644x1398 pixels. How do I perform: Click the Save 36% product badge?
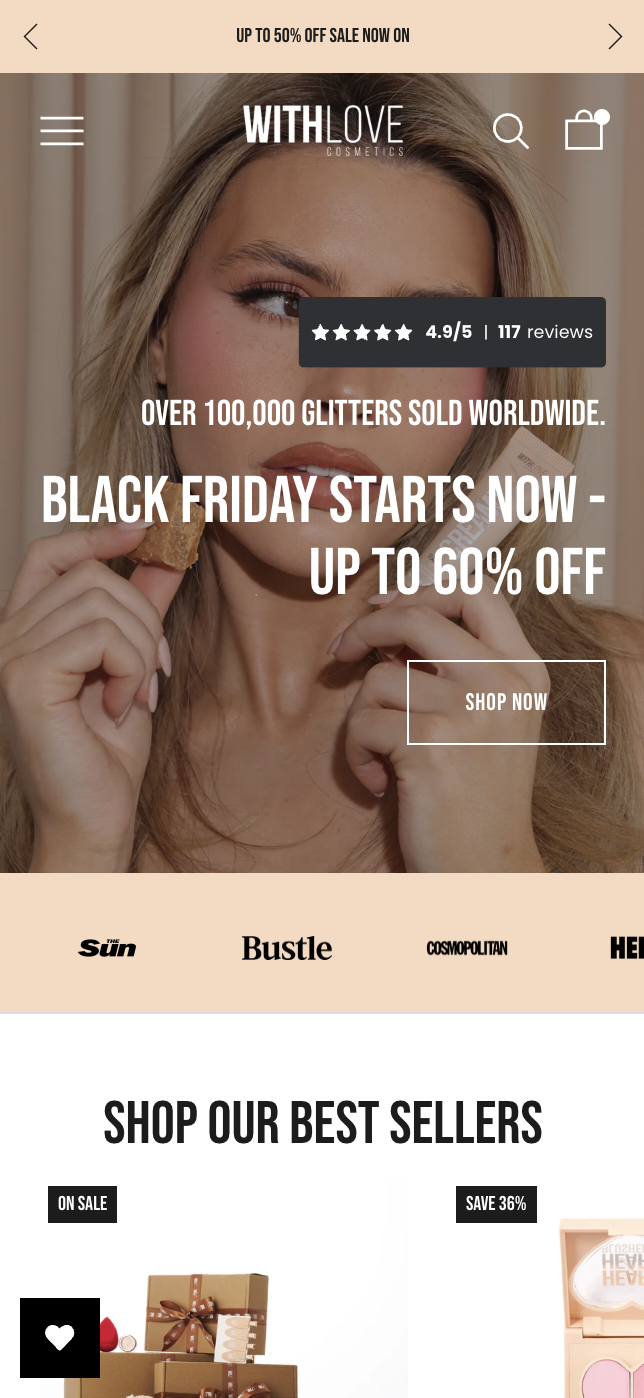pos(496,1204)
